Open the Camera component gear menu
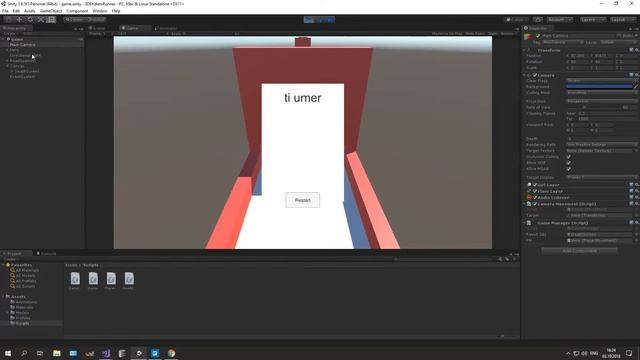This screenshot has height=360, width=640. click(637, 75)
